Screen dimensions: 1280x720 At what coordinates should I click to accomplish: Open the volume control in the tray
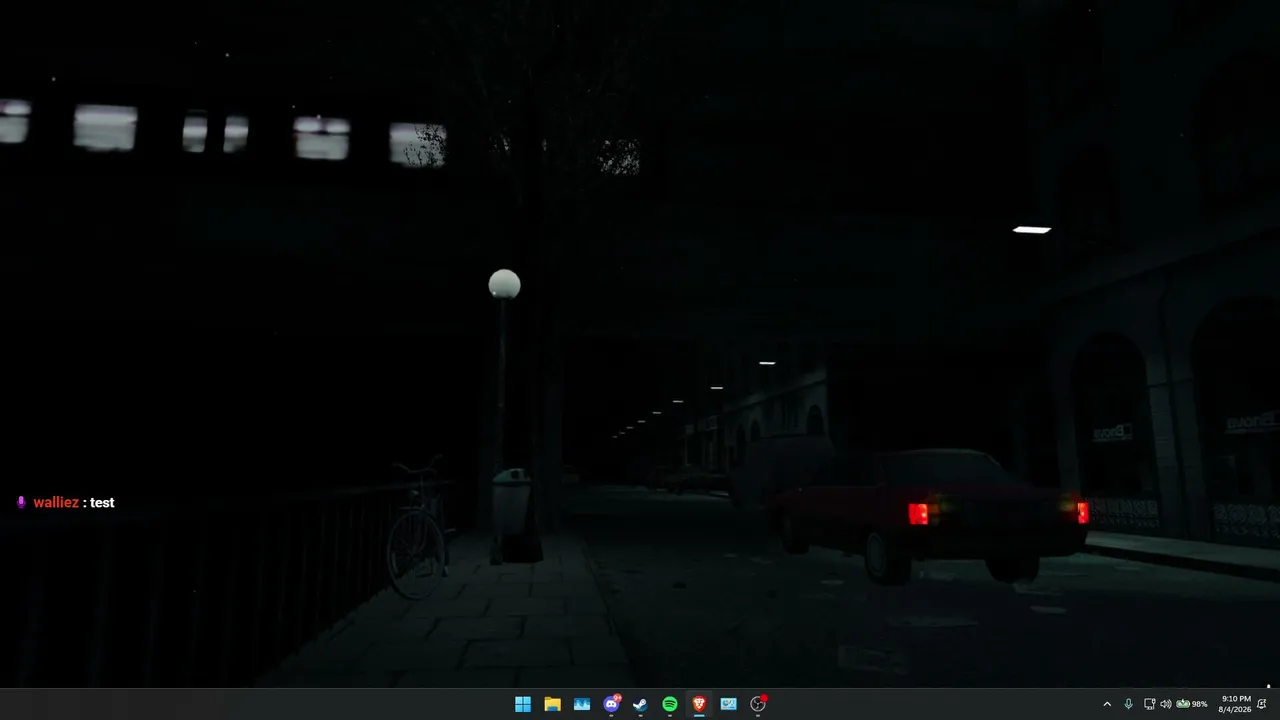(1166, 704)
